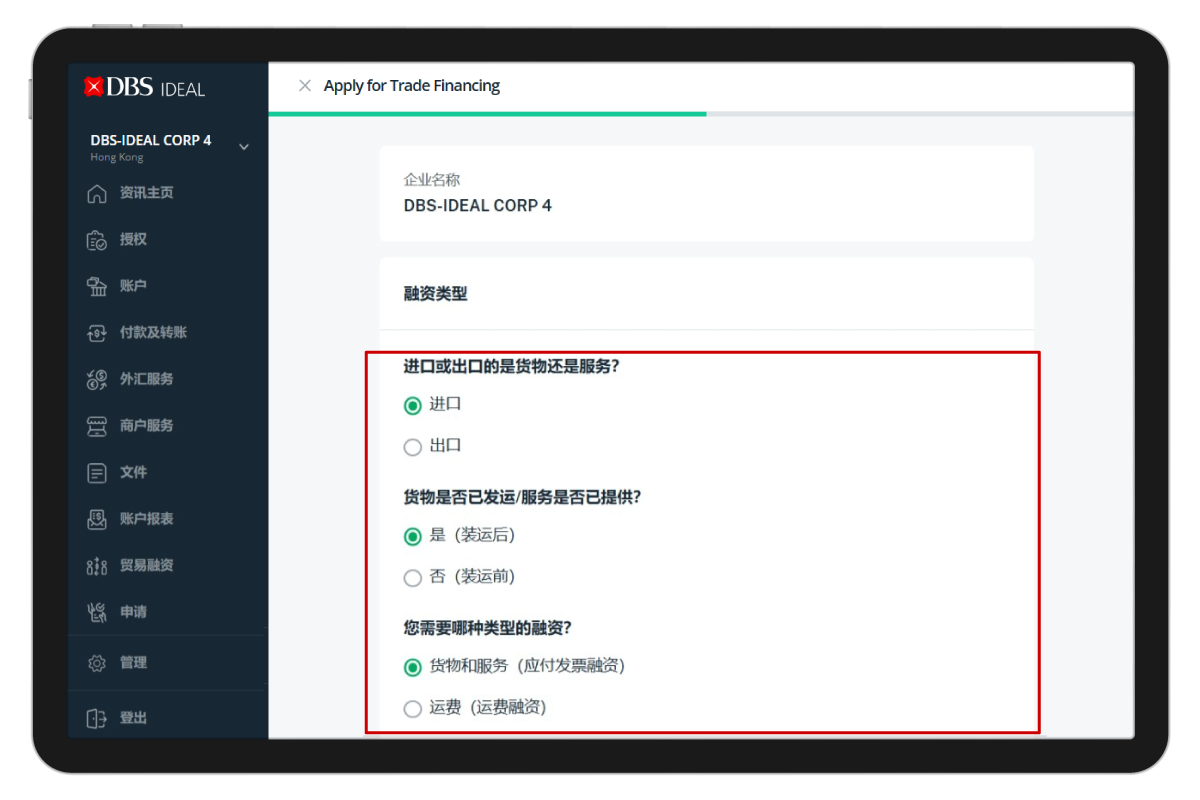
Task: Open 账户报表 in the sidebar
Action: (146, 519)
